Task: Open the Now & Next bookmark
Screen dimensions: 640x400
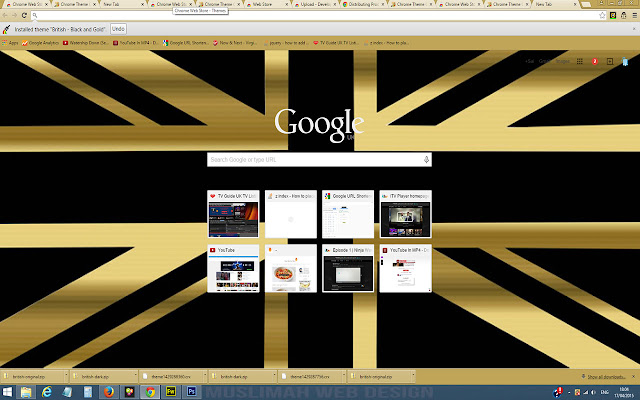Action: click(235, 42)
